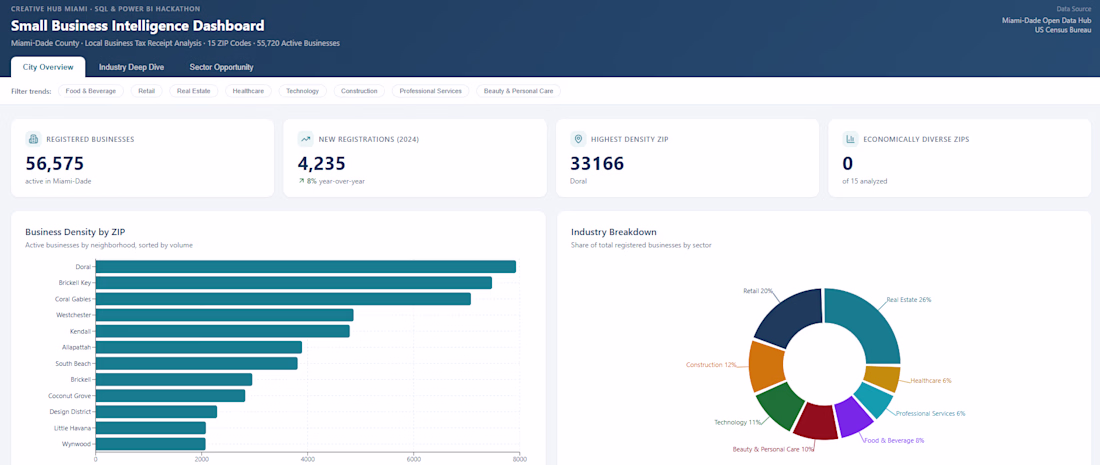The height and width of the screenshot is (465, 1100).
Task: Click the purple Food & Beverage donut slice
Action: [854, 417]
